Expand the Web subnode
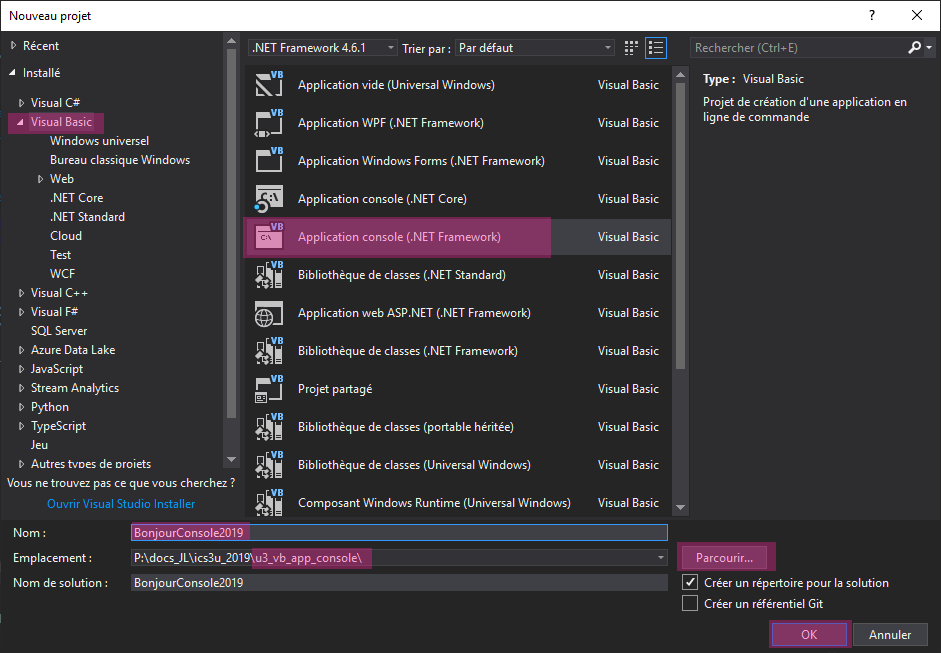This screenshot has width=941, height=653. click(40, 179)
